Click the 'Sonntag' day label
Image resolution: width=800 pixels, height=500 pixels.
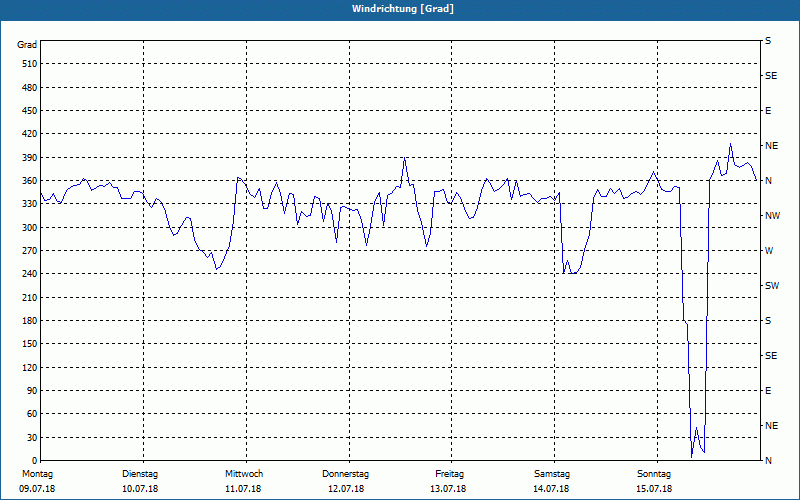point(654,474)
